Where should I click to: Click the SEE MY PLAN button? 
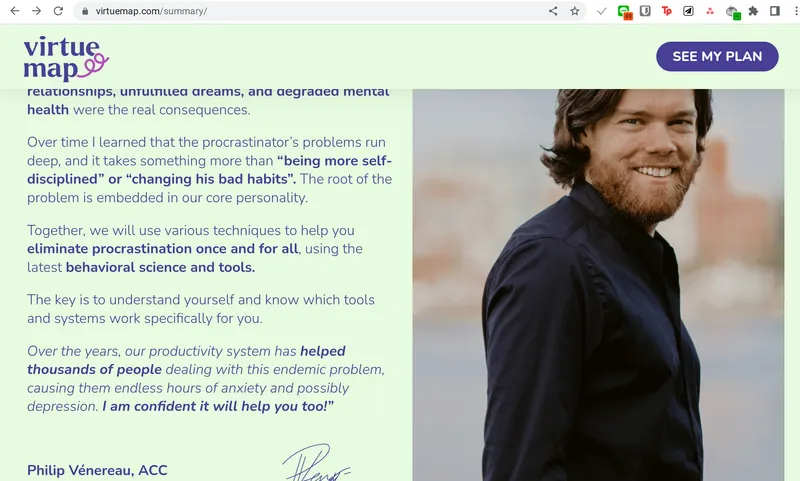(x=717, y=57)
